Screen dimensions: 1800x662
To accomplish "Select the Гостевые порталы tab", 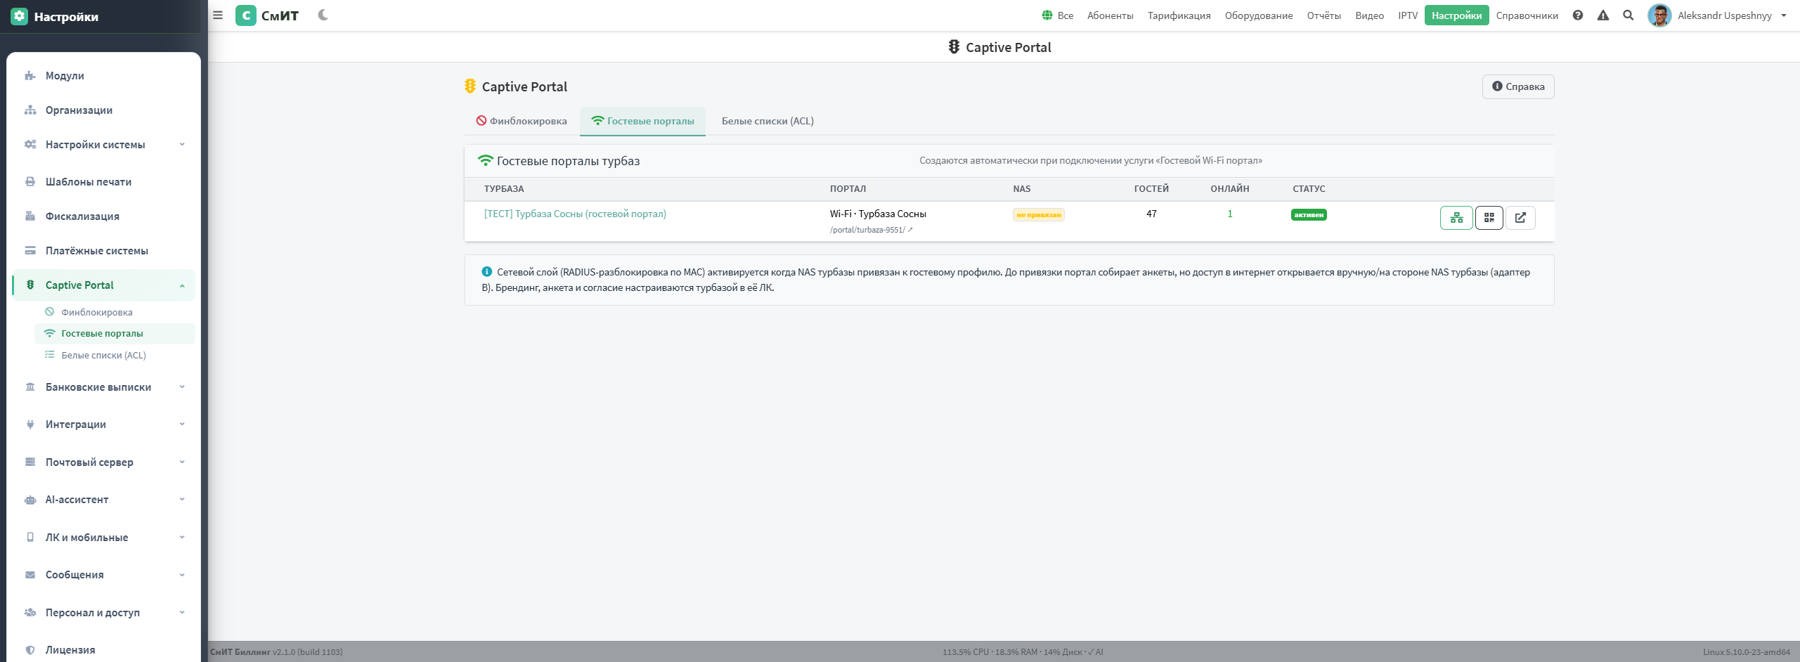I will [643, 121].
